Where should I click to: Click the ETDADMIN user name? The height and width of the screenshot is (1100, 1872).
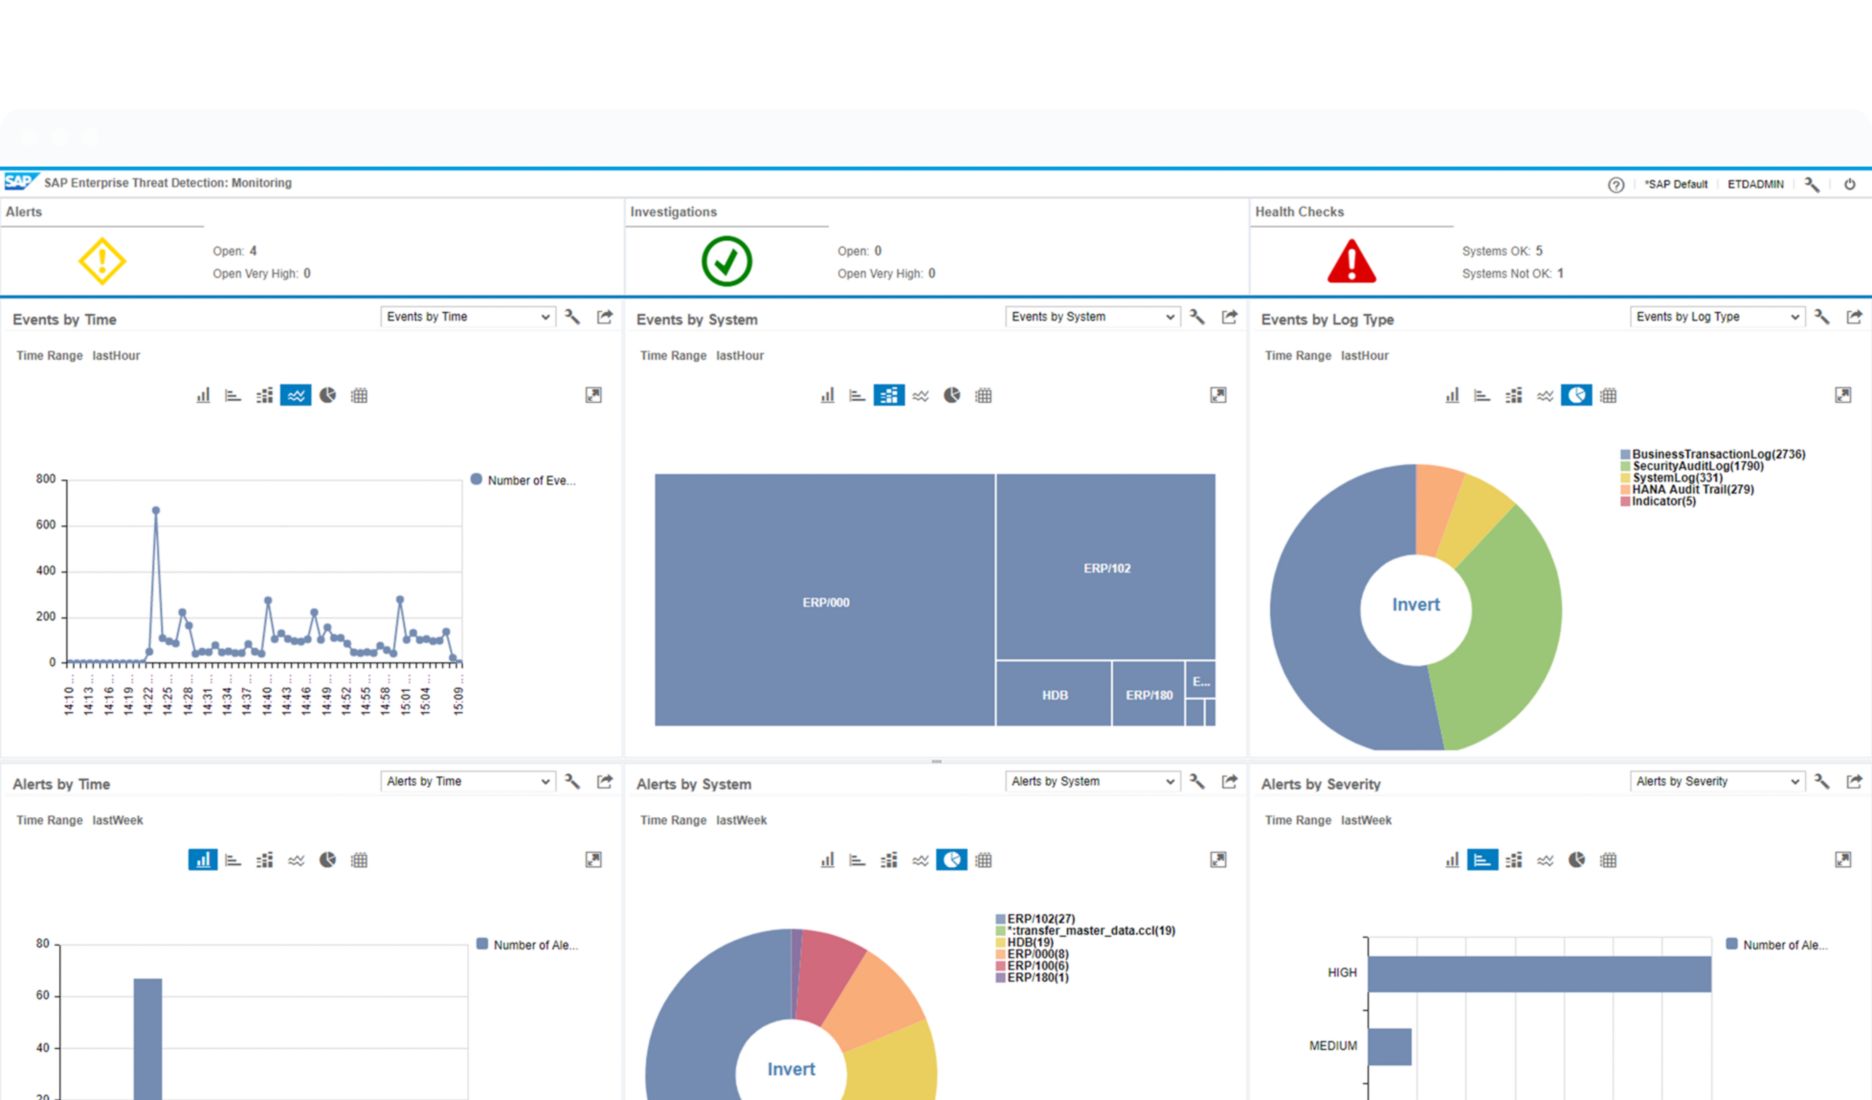point(1755,185)
